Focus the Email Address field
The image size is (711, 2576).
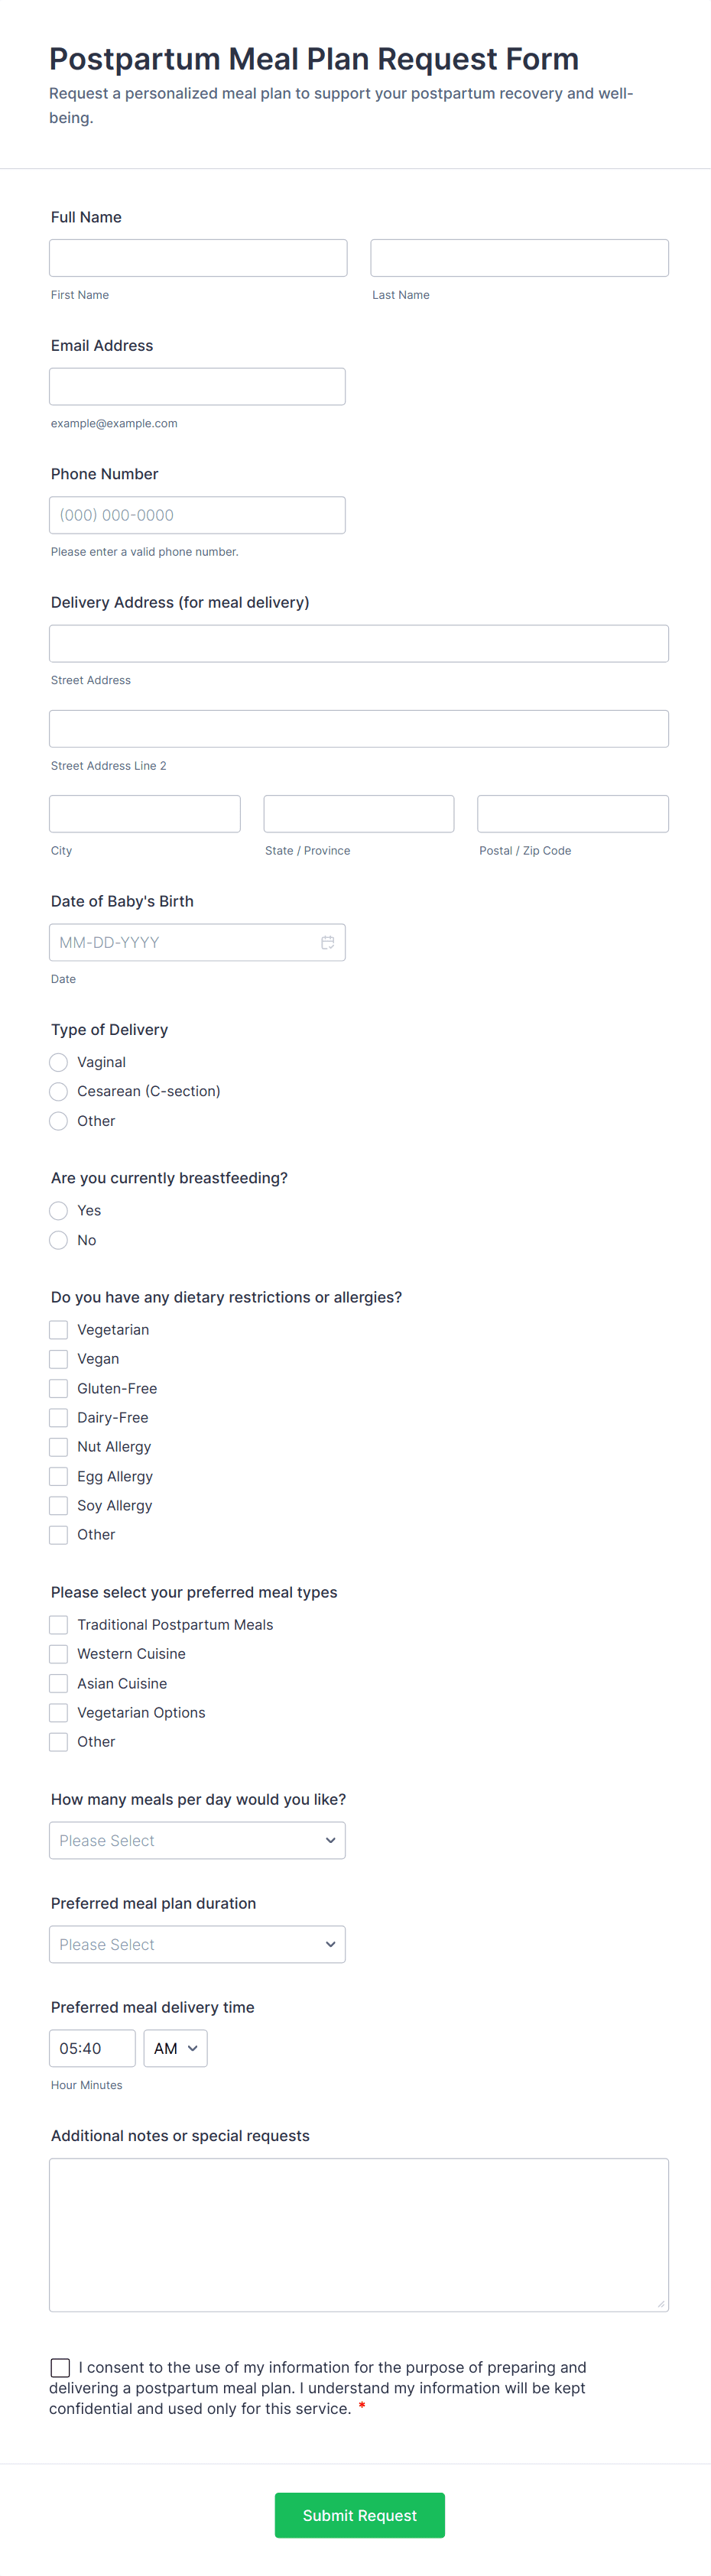pos(197,386)
